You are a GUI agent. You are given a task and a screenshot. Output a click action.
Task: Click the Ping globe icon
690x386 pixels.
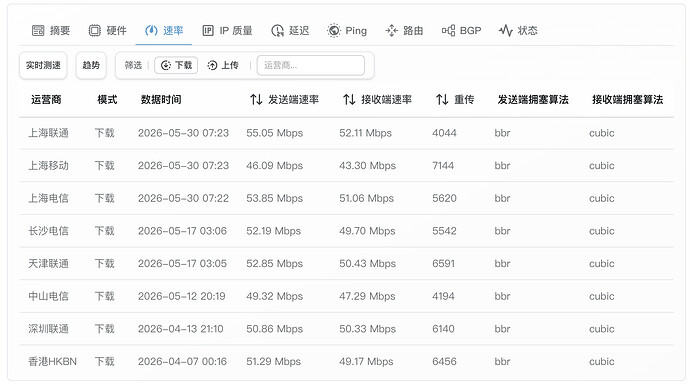(x=334, y=30)
